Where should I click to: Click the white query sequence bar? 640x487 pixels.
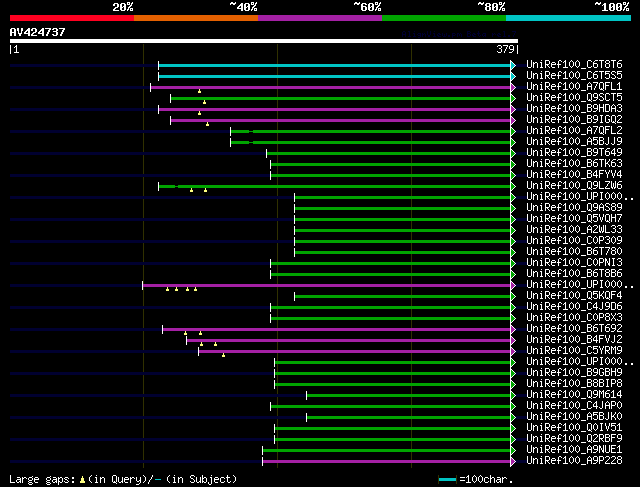264,41
